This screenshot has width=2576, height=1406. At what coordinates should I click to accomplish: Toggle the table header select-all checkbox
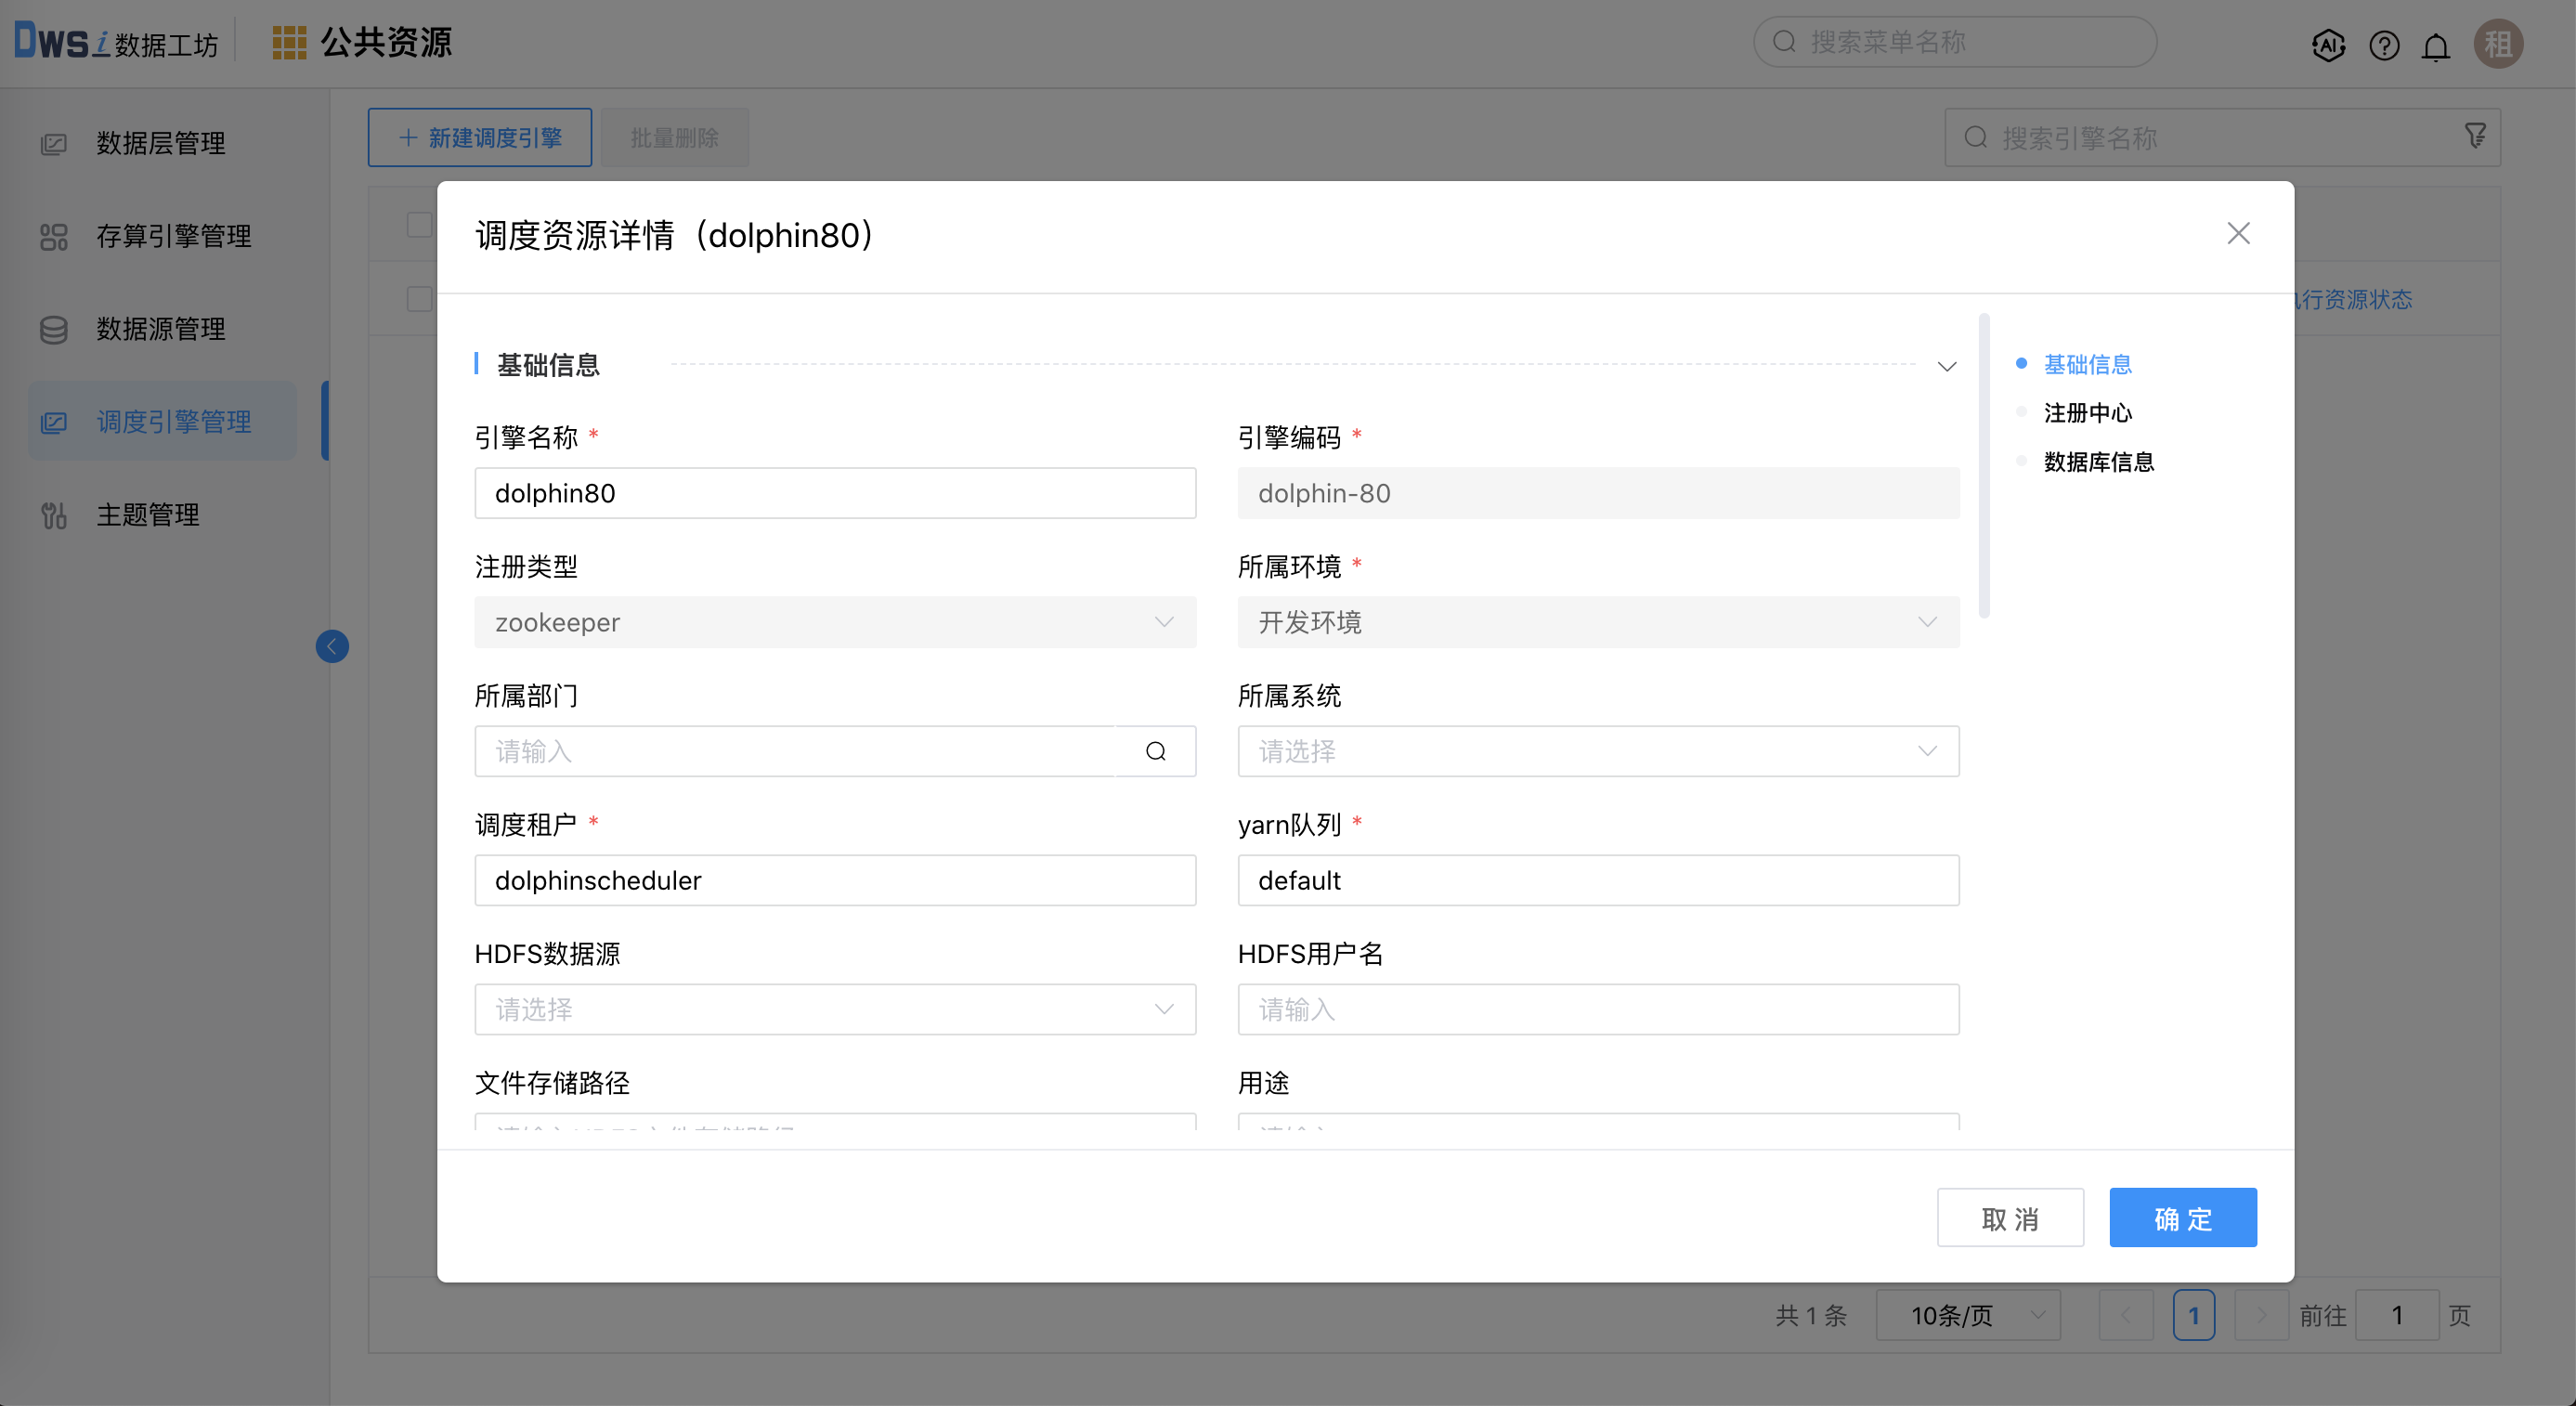click(x=419, y=224)
